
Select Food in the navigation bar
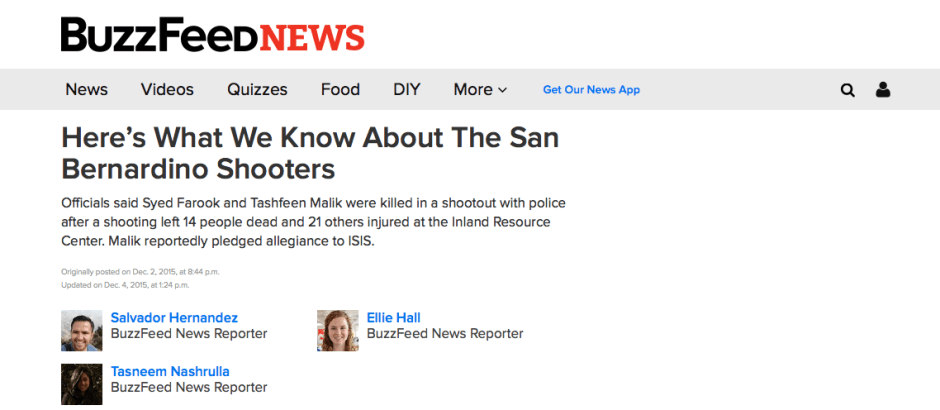(x=341, y=90)
